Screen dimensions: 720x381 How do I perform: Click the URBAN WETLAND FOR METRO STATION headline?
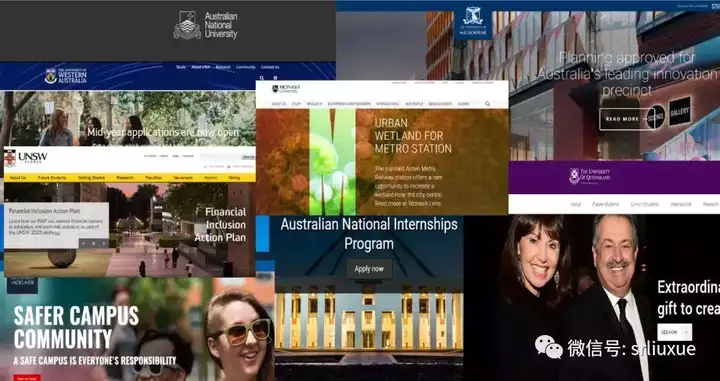(413, 136)
